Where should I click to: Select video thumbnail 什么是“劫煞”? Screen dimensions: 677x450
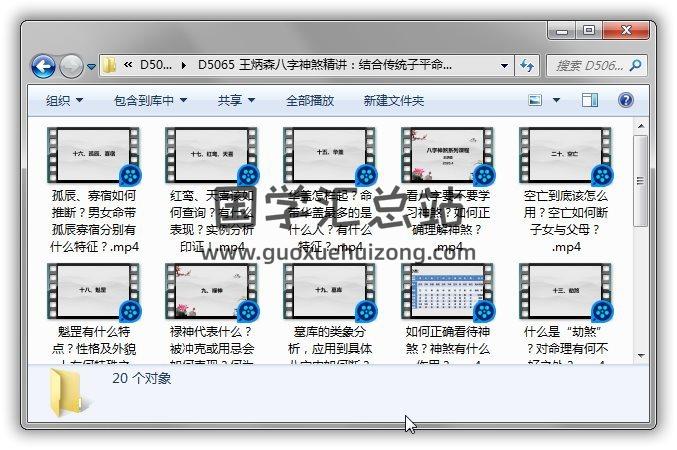tap(566, 292)
